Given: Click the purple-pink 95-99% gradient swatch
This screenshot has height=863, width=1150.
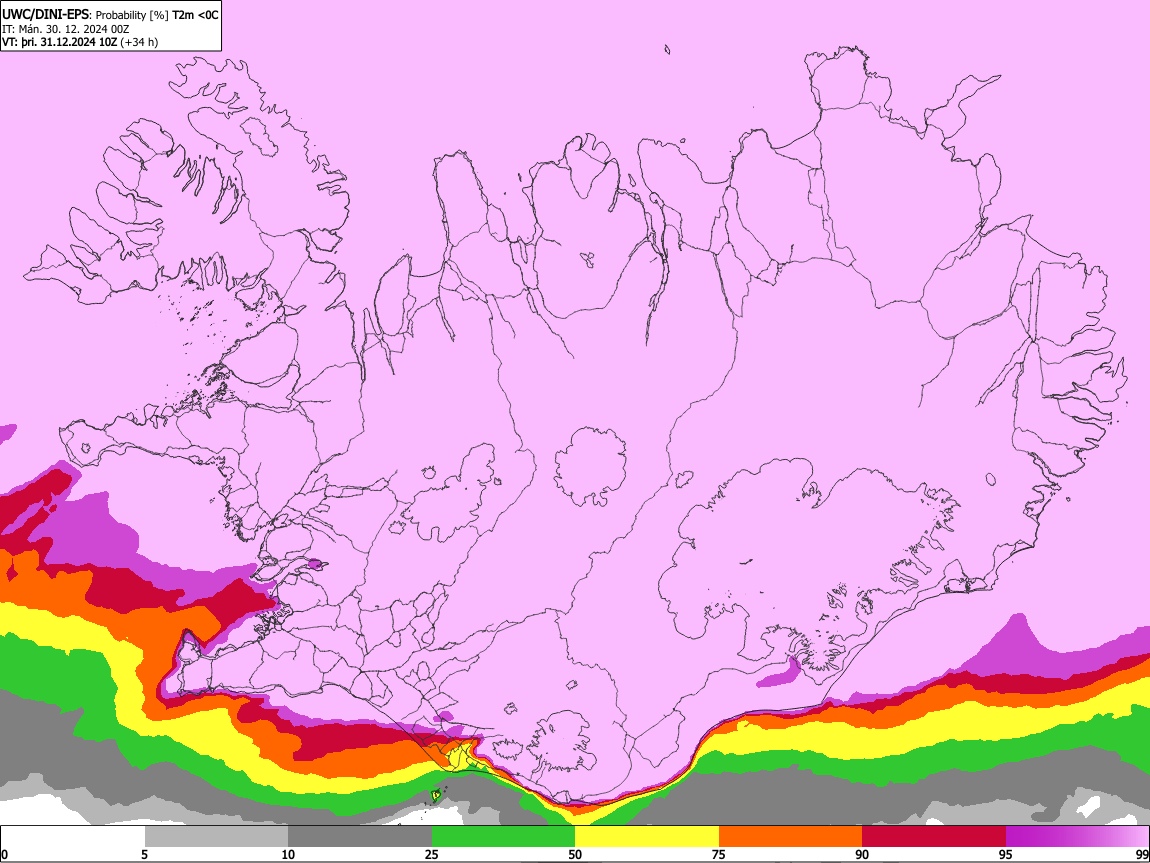Looking at the screenshot, I should (x=1077, y=837).
